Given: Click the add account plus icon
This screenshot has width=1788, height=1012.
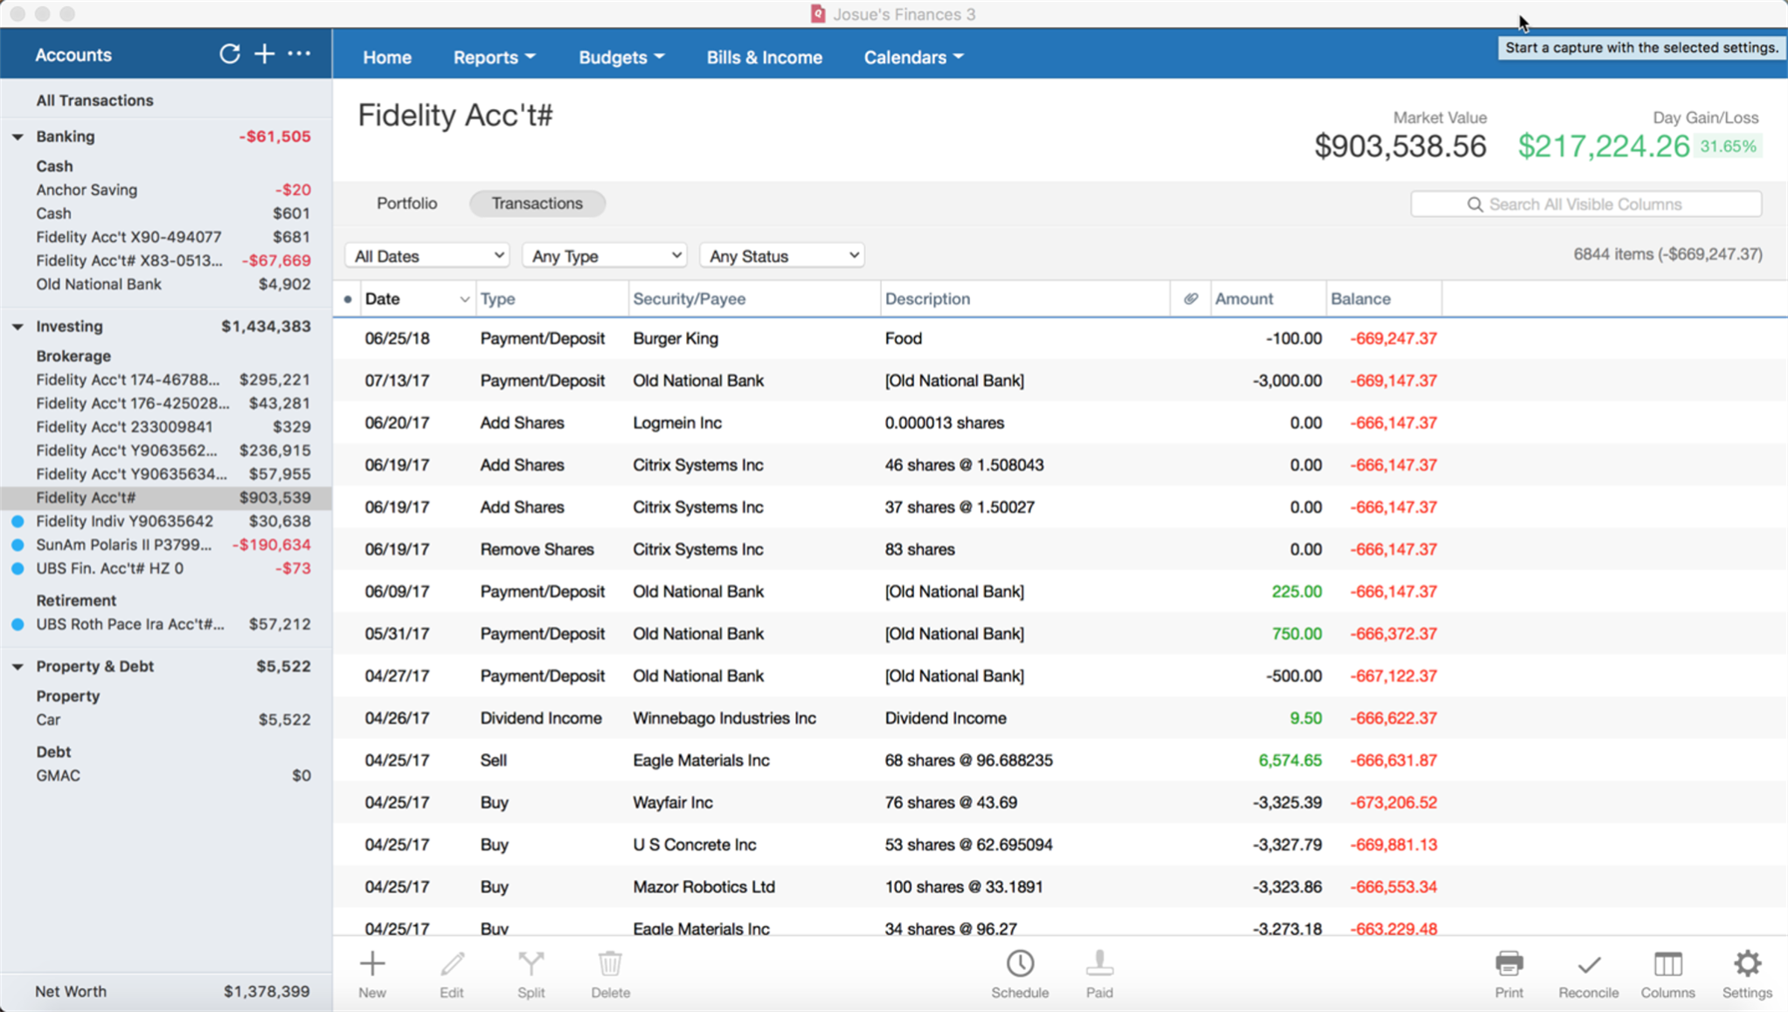Looking at the screenshot, I should tap(264, 54).
